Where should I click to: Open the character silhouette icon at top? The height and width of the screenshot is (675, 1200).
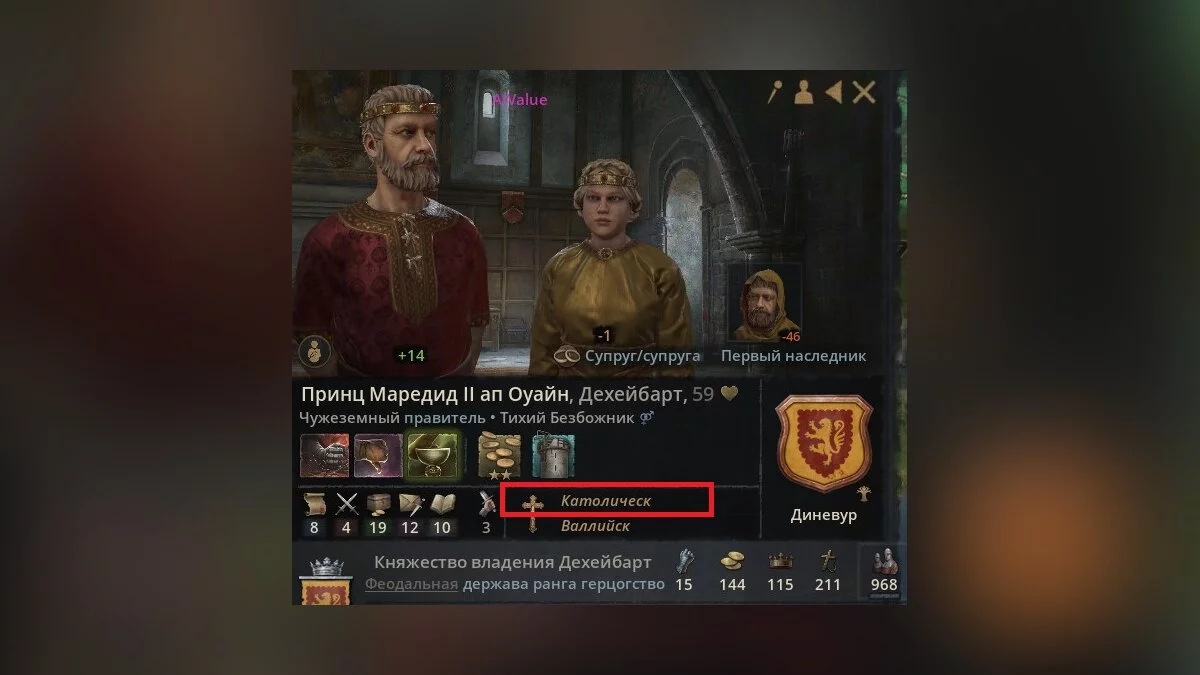803,93
